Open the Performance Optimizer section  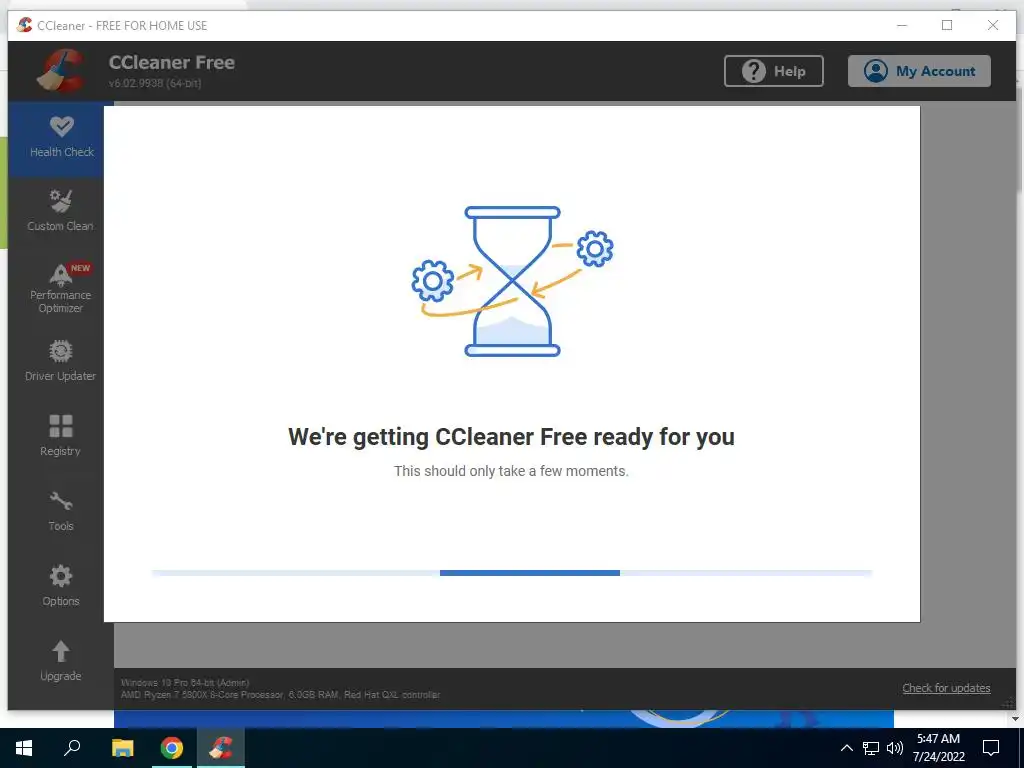point(60,287)
